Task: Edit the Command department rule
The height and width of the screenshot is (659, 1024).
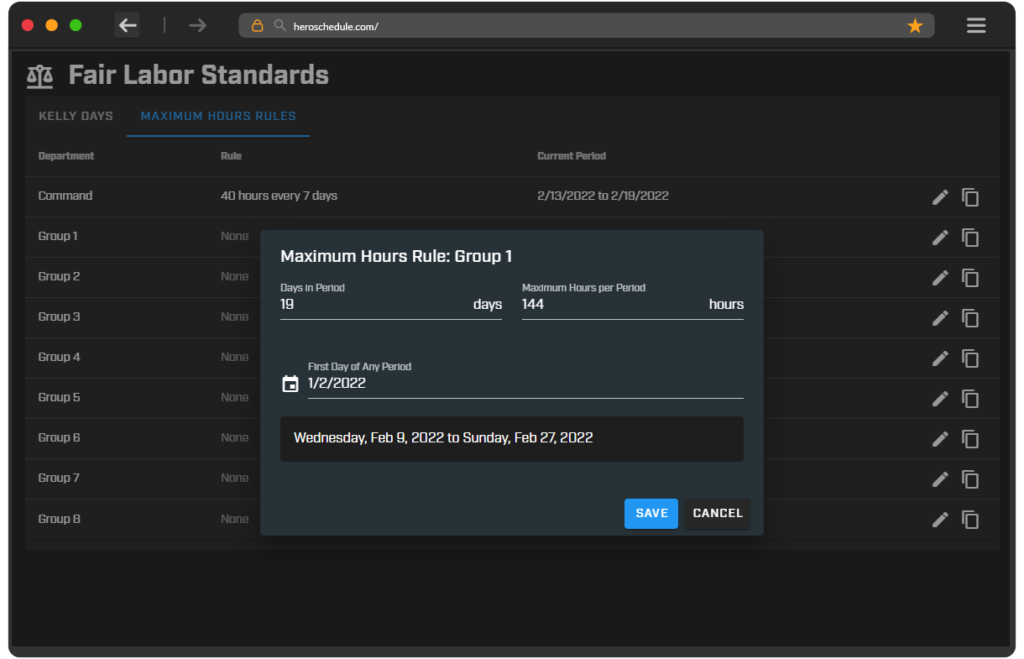Action: [939, 197]
